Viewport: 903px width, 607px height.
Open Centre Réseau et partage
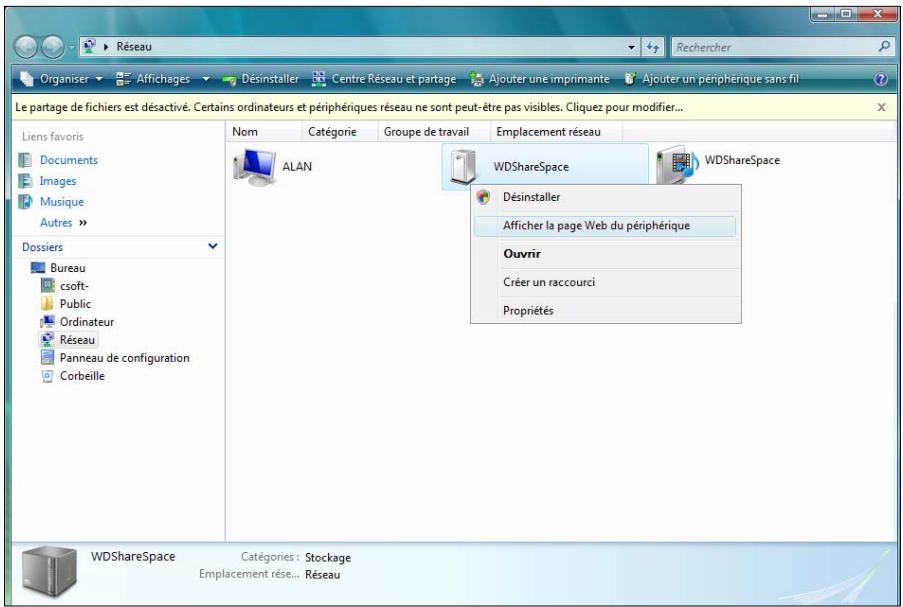[x=384, y=79]
